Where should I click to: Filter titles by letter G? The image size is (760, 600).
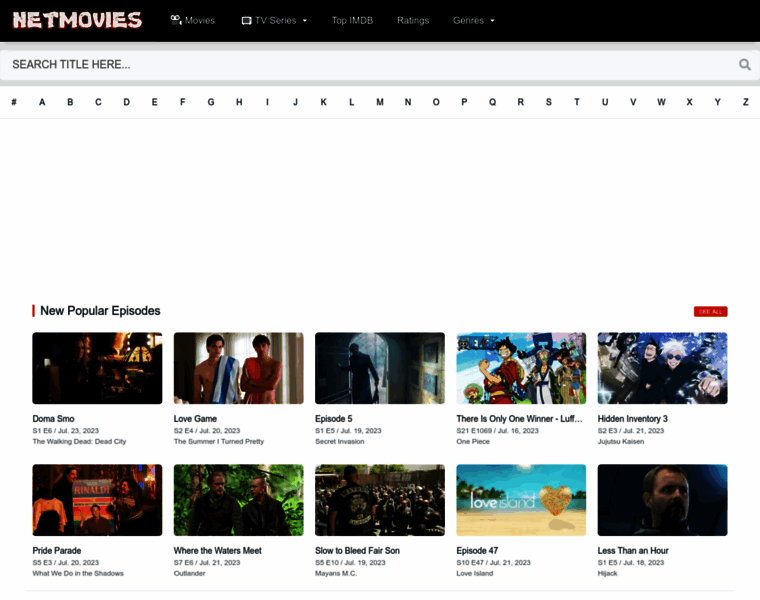tap(211, 102)
